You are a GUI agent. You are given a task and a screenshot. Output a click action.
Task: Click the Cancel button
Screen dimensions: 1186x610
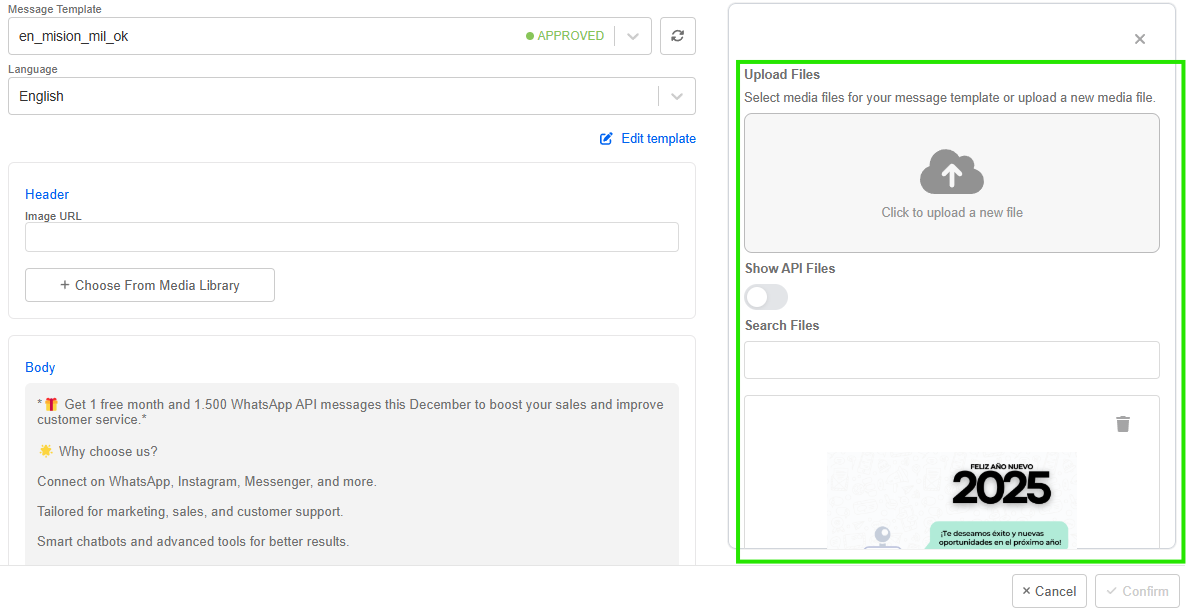[x=1049, y=591]
